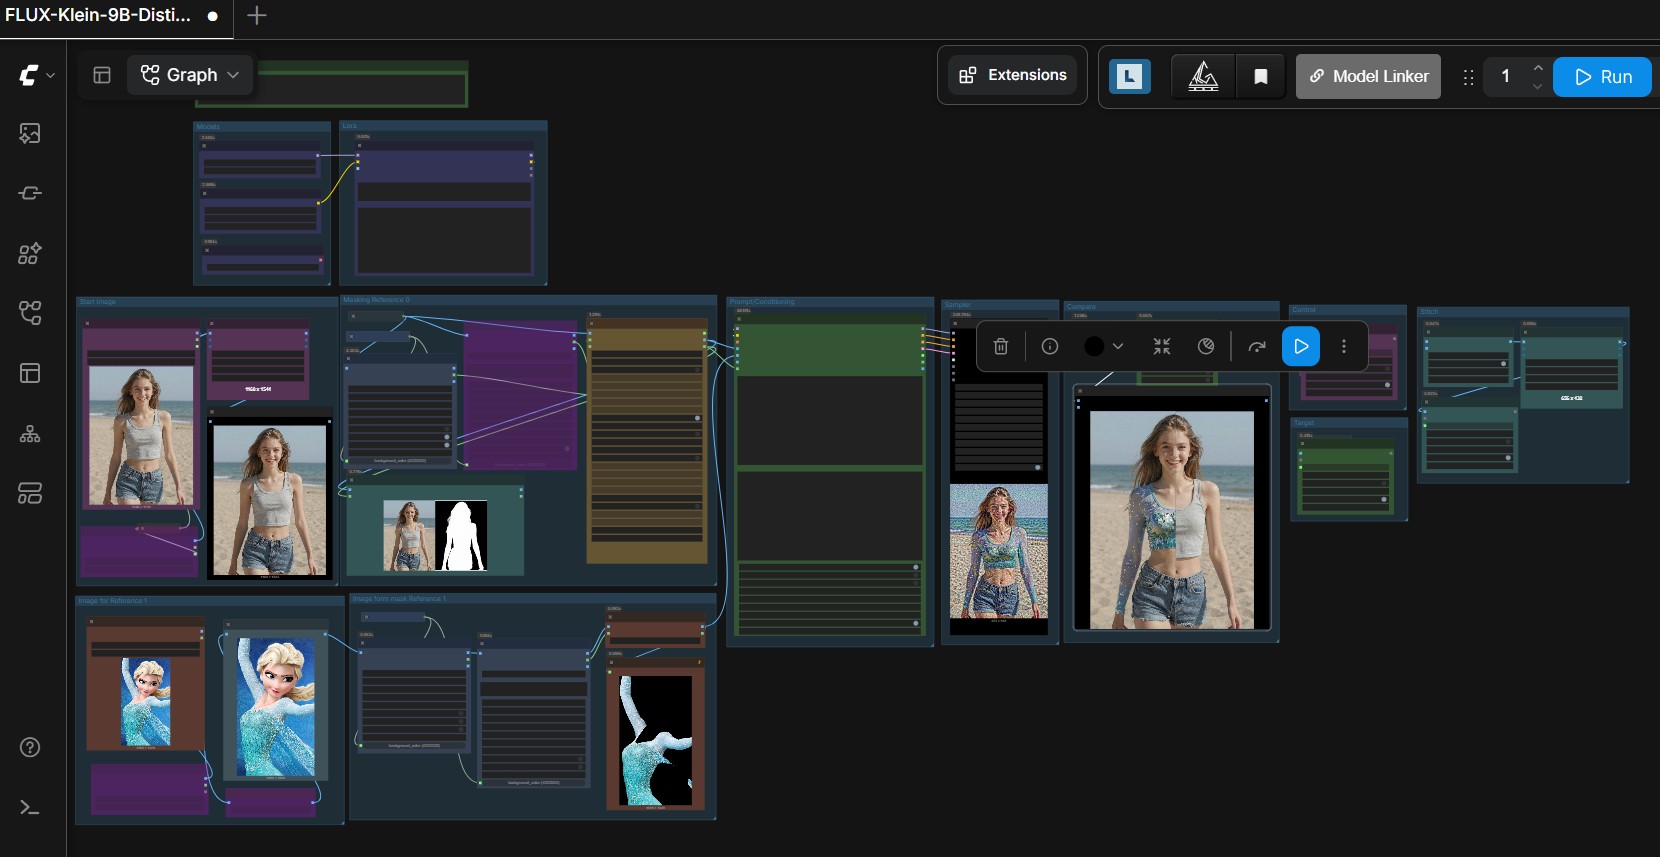
Task: Click the large Elsa reference preview image
Action: click(x=276, y=706)
